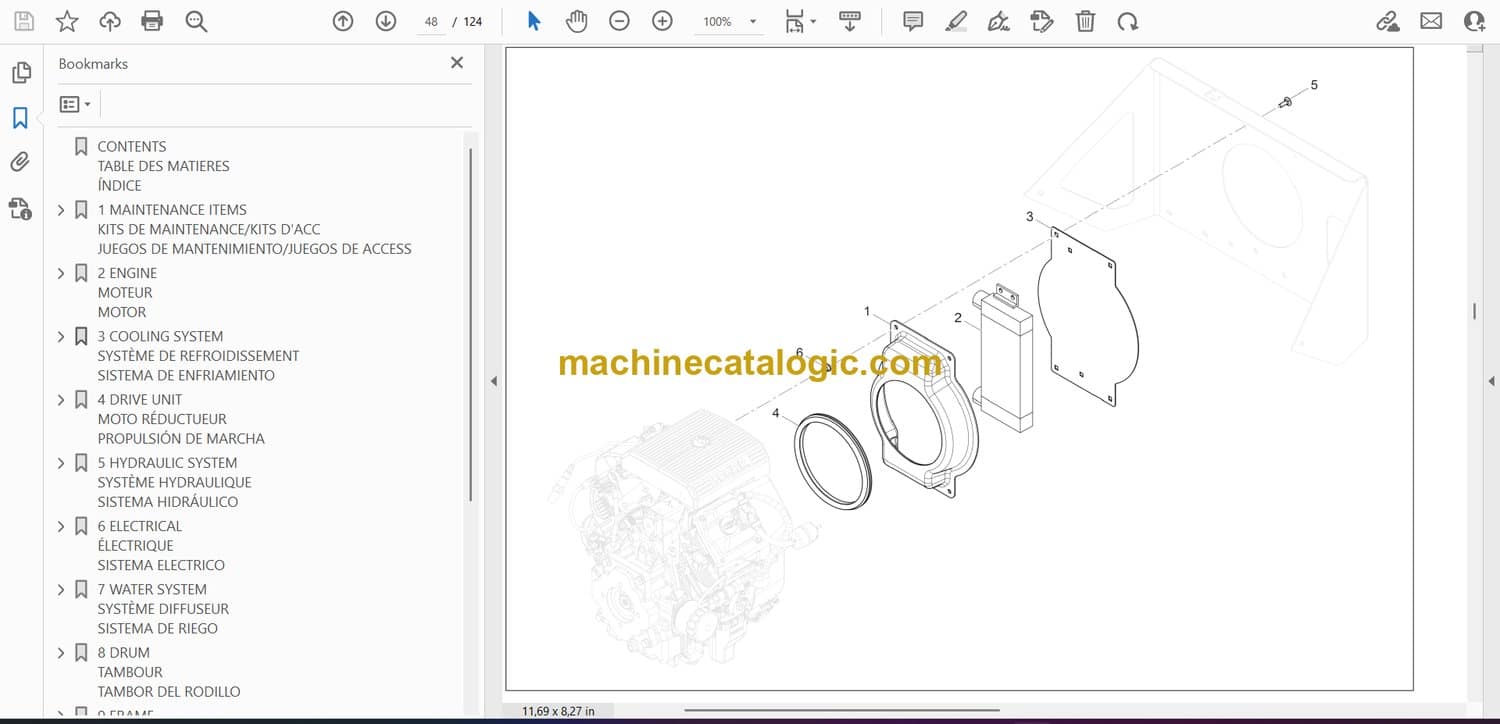Click the print file icon
Screen dimensions: 1500x724
152,21
